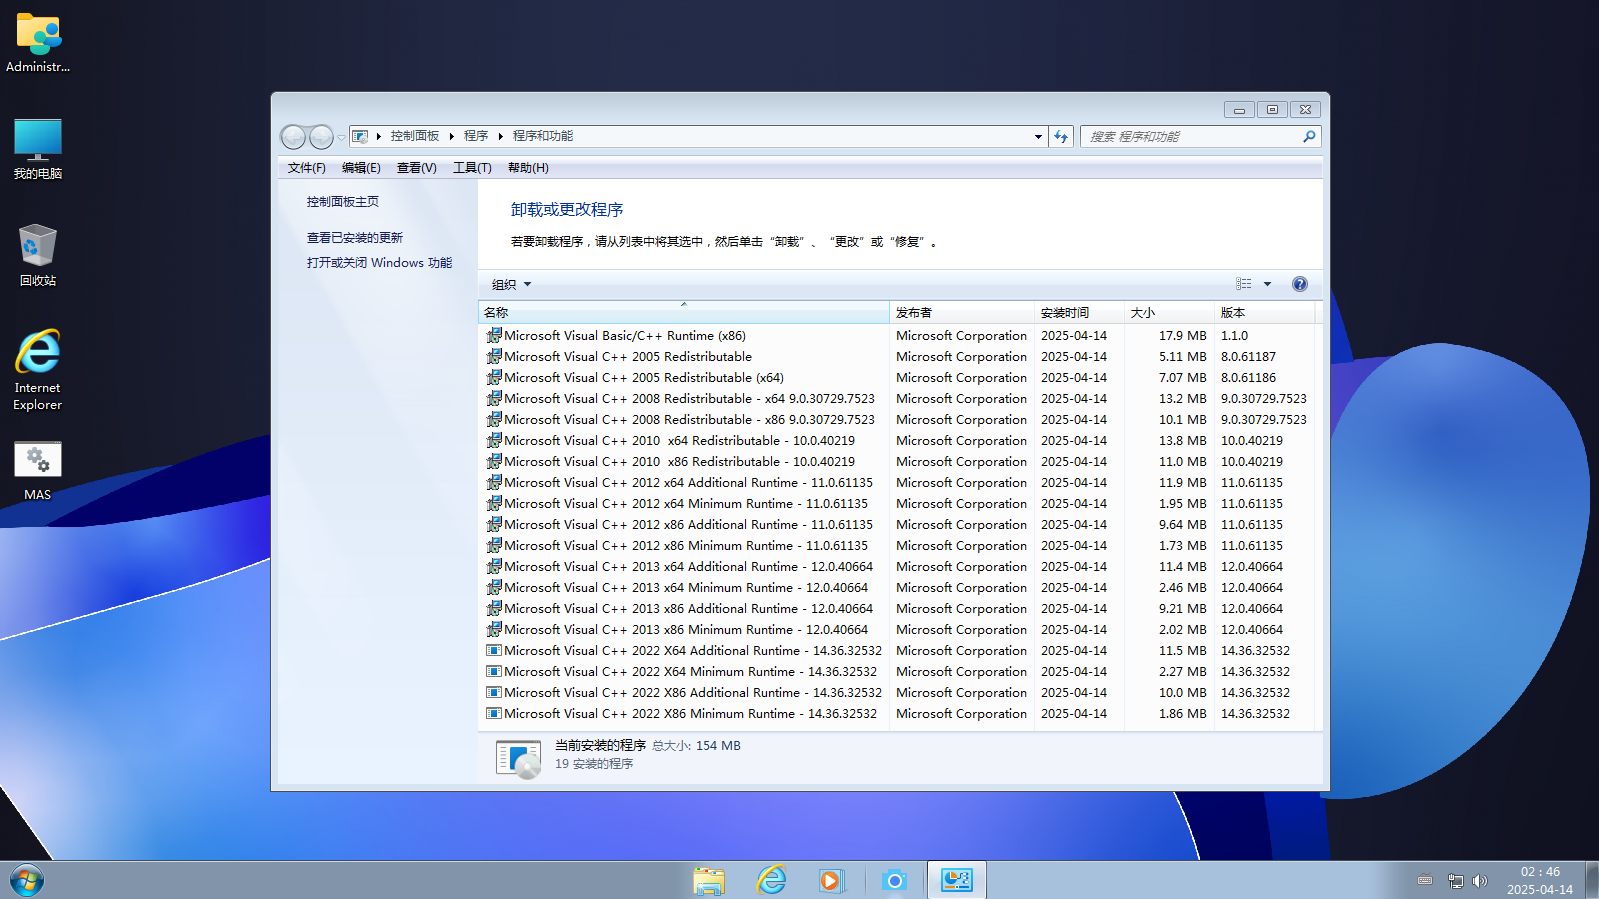Image resolution: width=1599 pixels, height=899 pixels.
Task: Select Visual C++ 2008 Redistributable x86 row
Action: (x=898, y=420)
